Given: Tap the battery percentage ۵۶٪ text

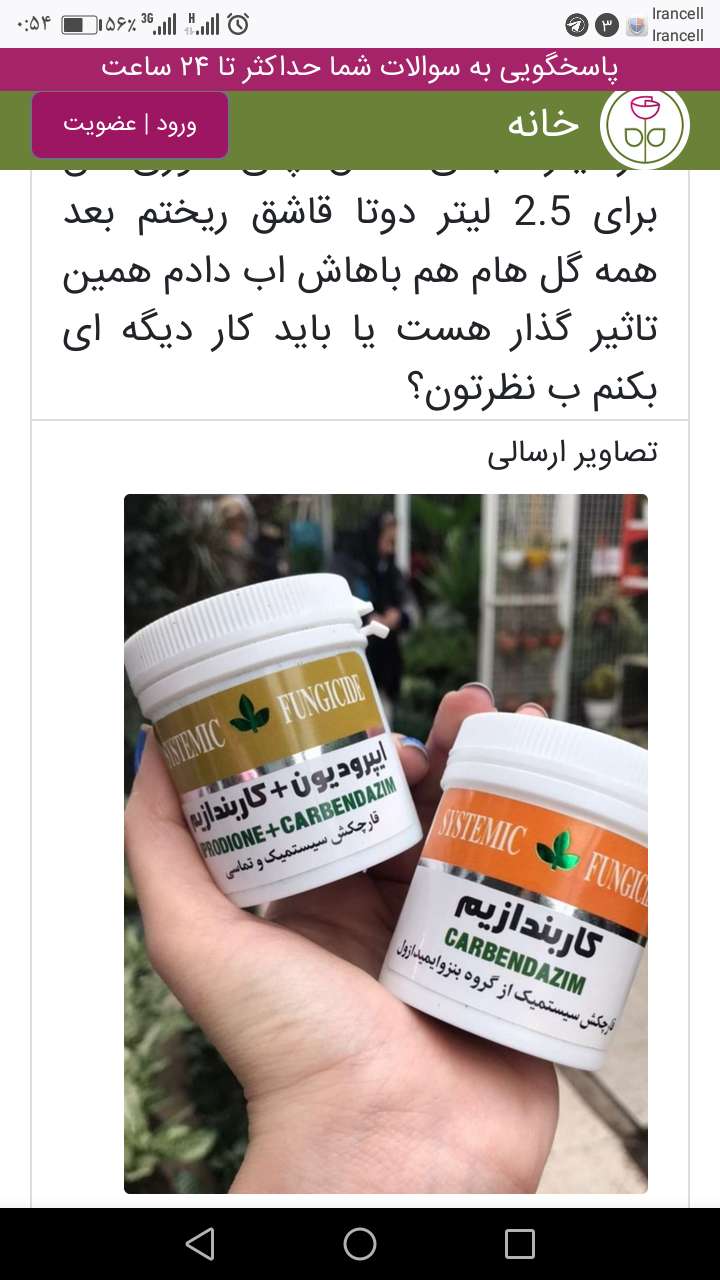Looking at the screenshot, I should pos(118,24).
